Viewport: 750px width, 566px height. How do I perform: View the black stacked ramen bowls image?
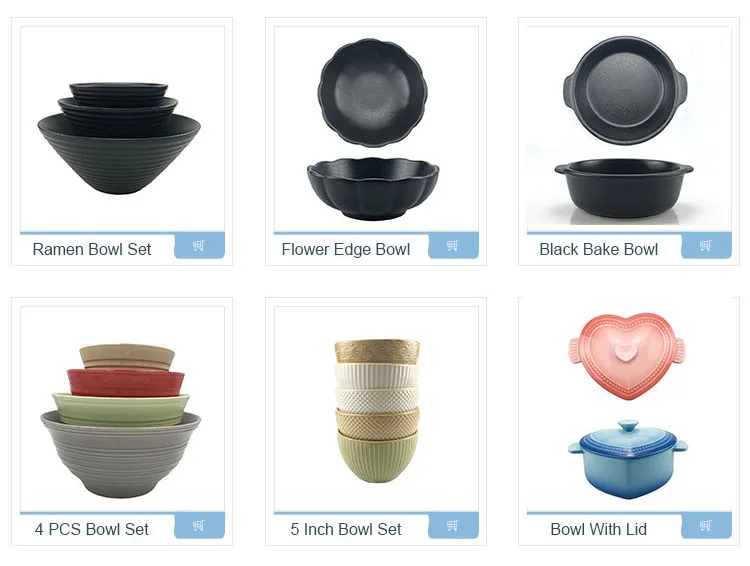119,138
